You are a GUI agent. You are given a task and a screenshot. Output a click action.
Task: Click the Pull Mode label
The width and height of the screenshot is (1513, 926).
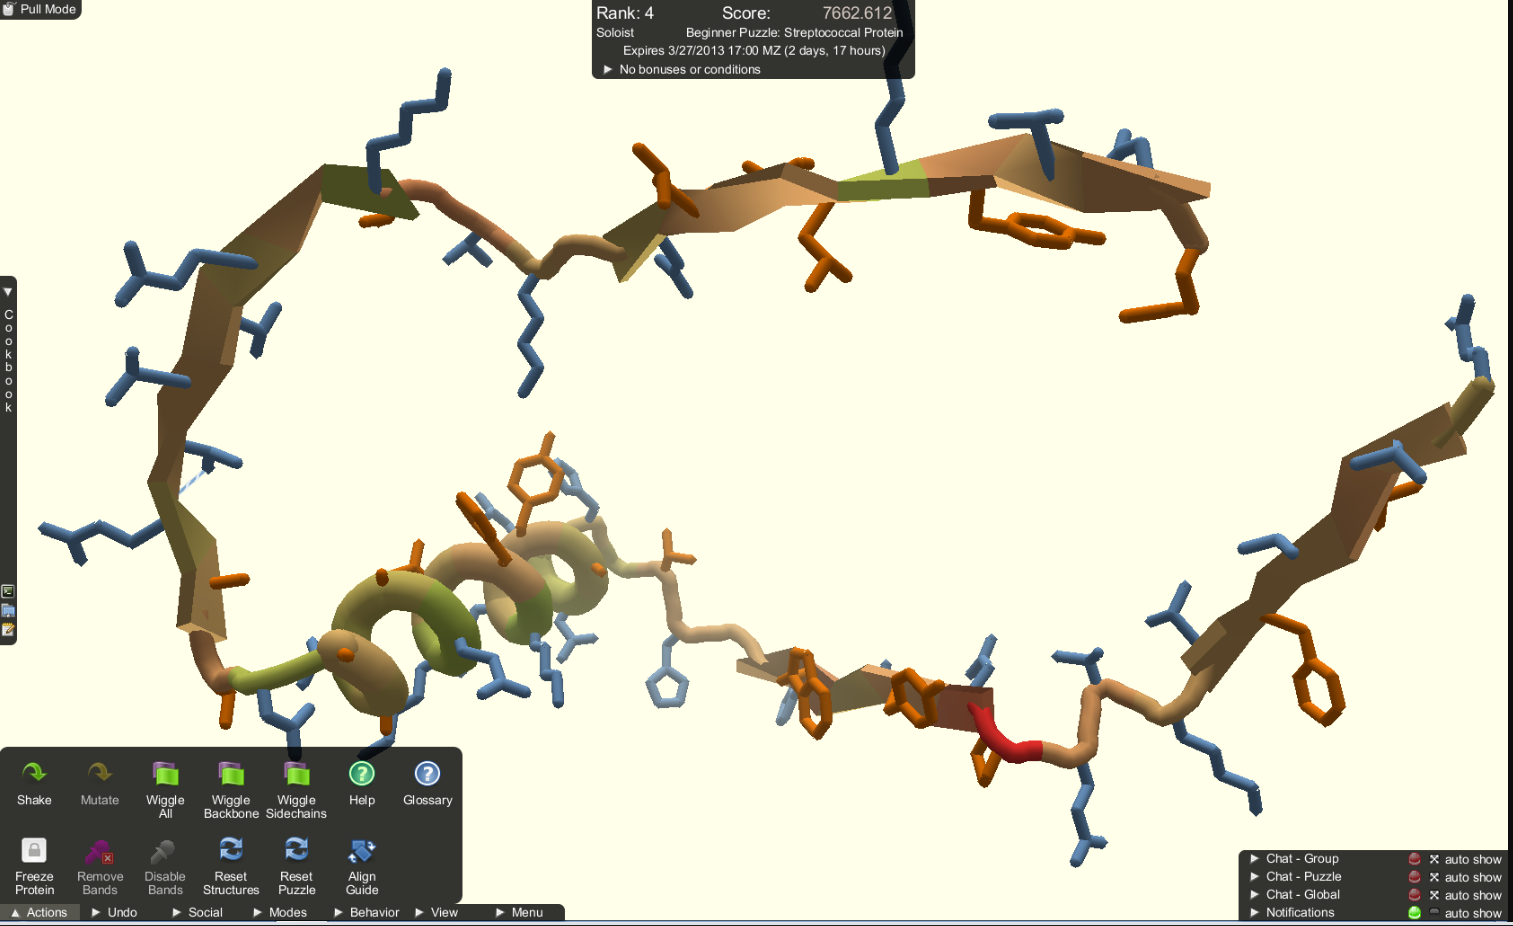pos(48,9)
